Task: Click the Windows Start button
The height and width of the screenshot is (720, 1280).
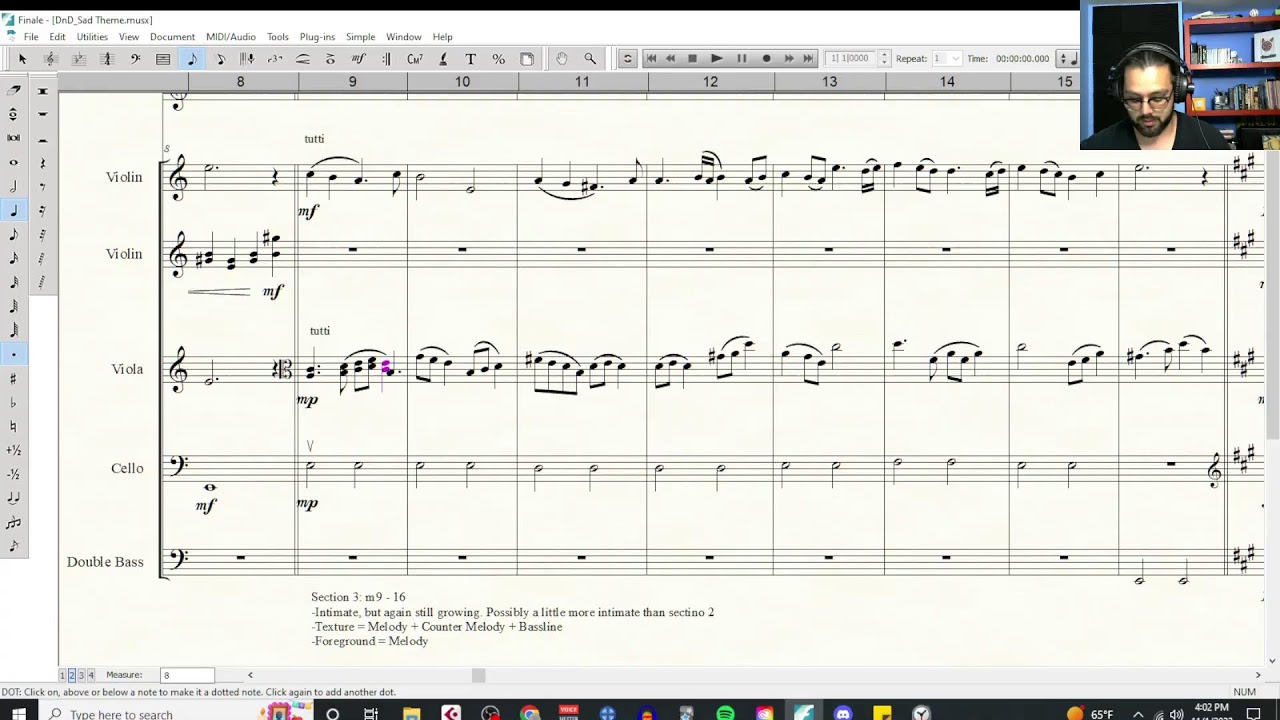Action: (18, 713)
